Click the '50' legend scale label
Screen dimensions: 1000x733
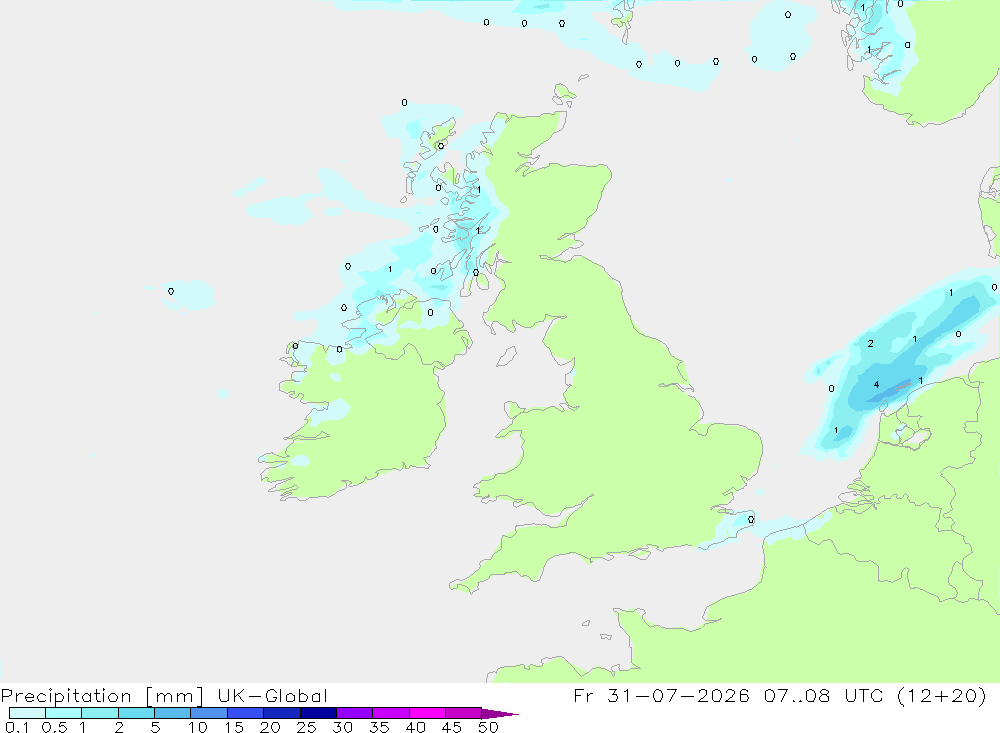coord(488,727)
